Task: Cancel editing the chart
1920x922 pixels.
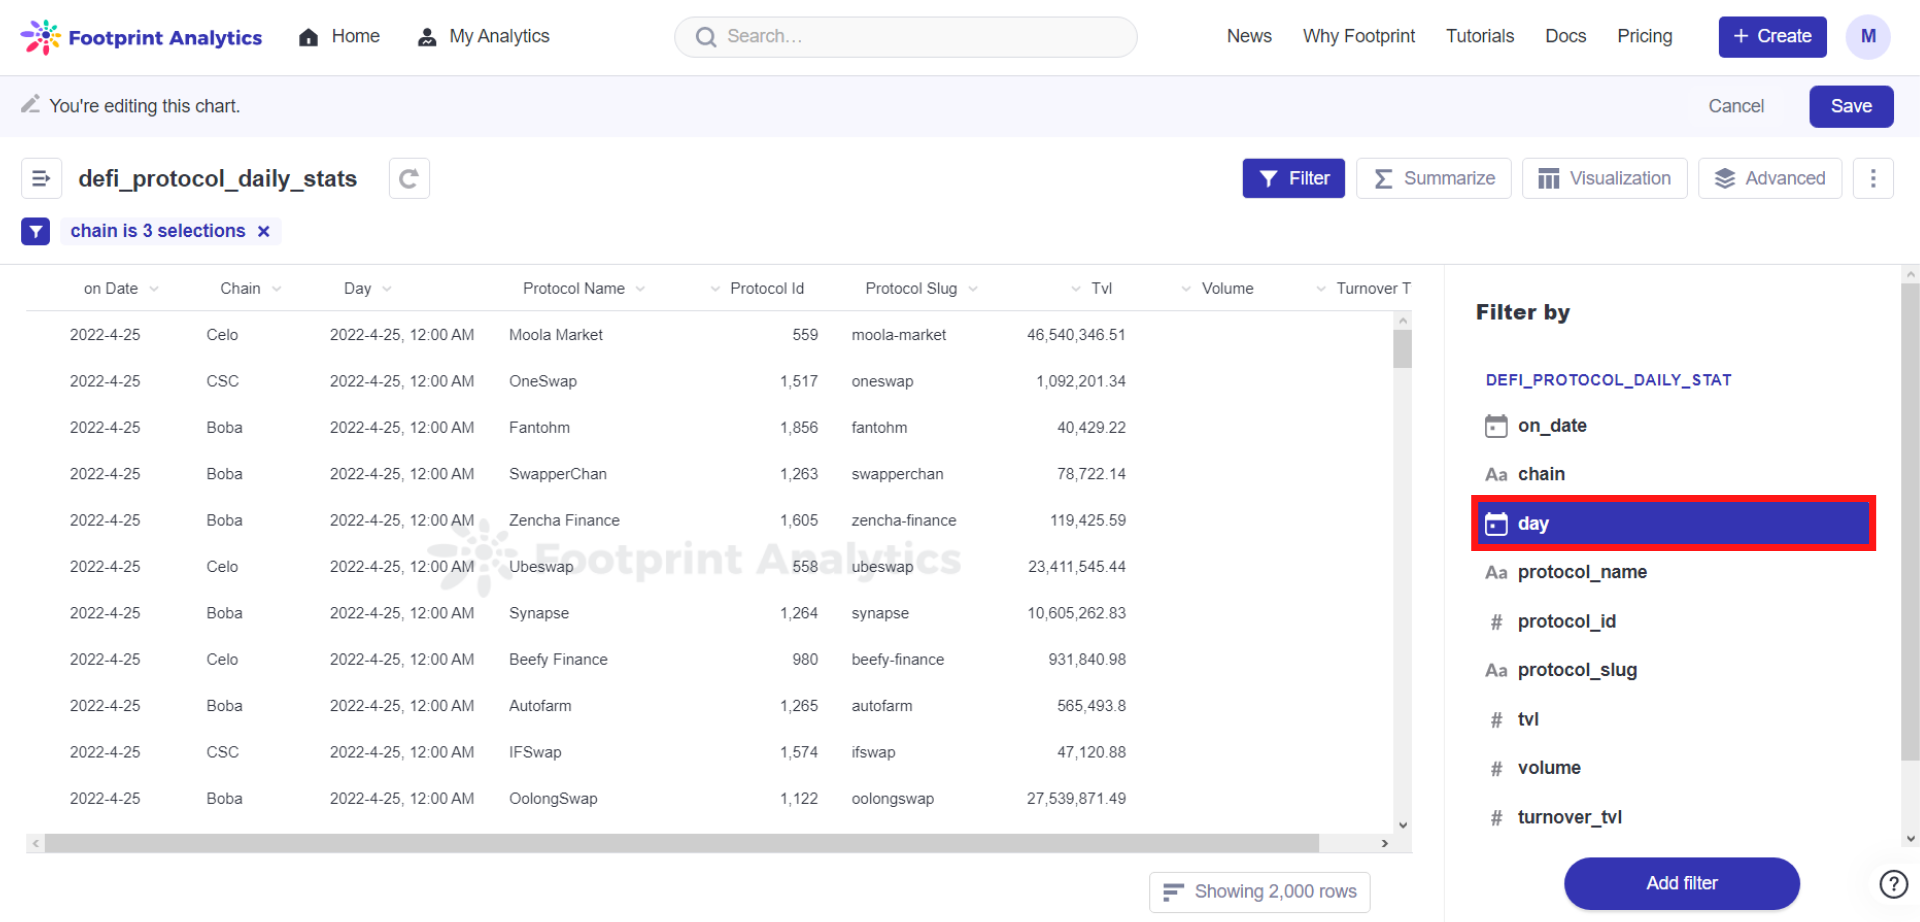Action: point(1736,106)
